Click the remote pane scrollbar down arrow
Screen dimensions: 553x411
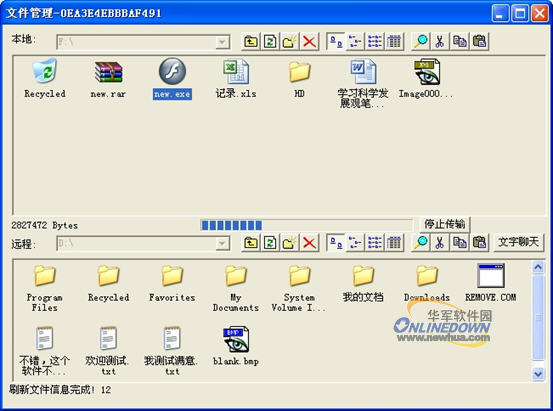pyautogui.click(x=538, y=374)
